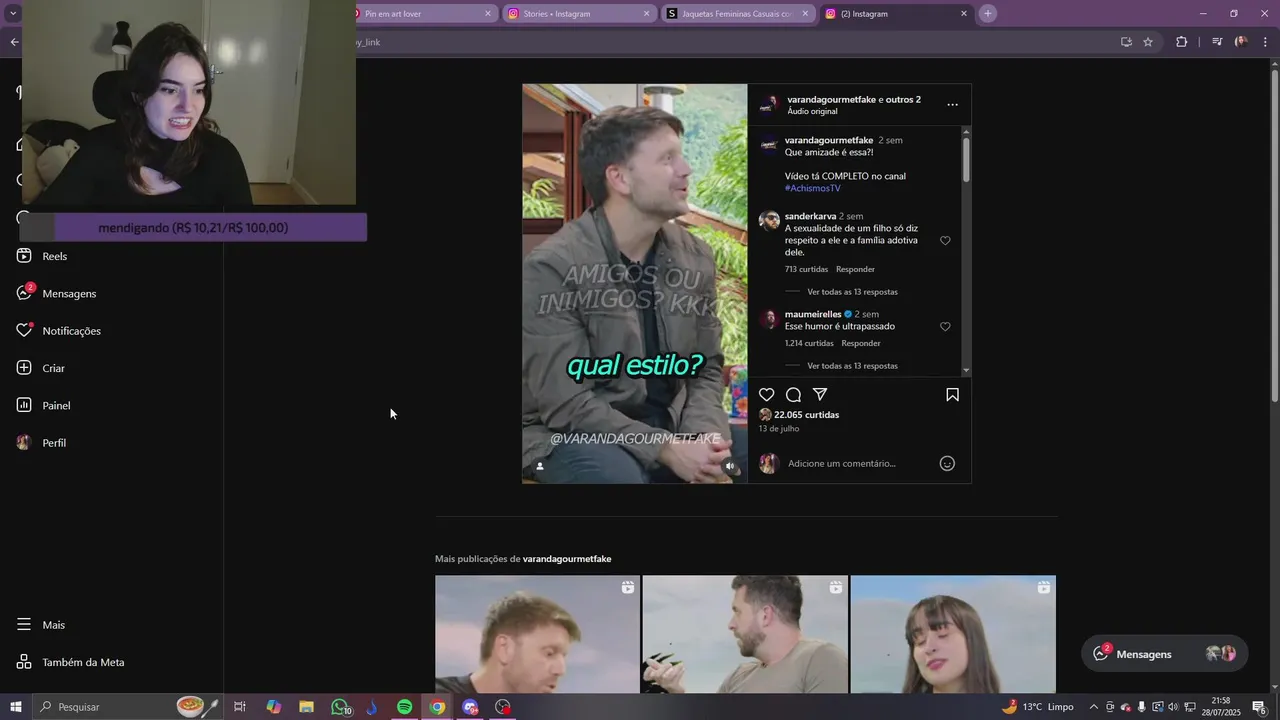Show tagged people icon on video
Image resolution: width=1280 pixels, height=720 pixels.
tap(540, 466)
